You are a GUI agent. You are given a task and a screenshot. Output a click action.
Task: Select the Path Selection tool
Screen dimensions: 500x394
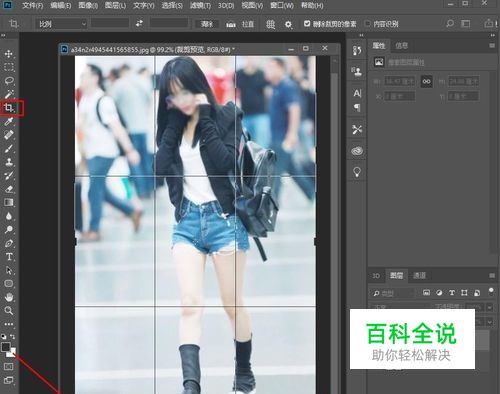coord(9,270)
